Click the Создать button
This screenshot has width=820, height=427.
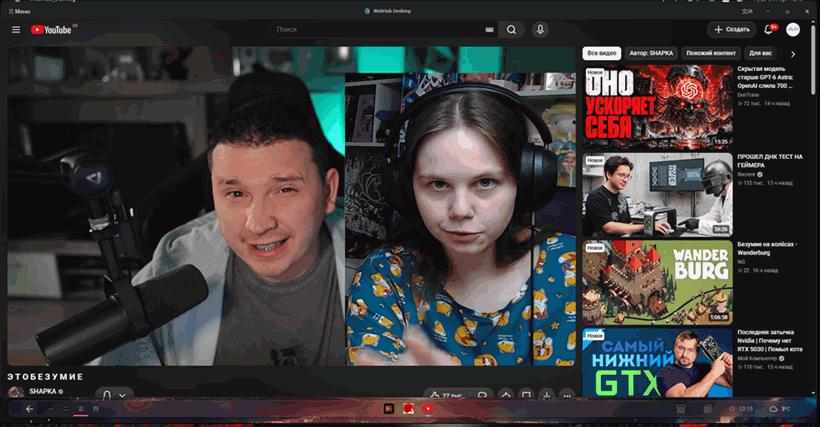(x=732, y=29)
